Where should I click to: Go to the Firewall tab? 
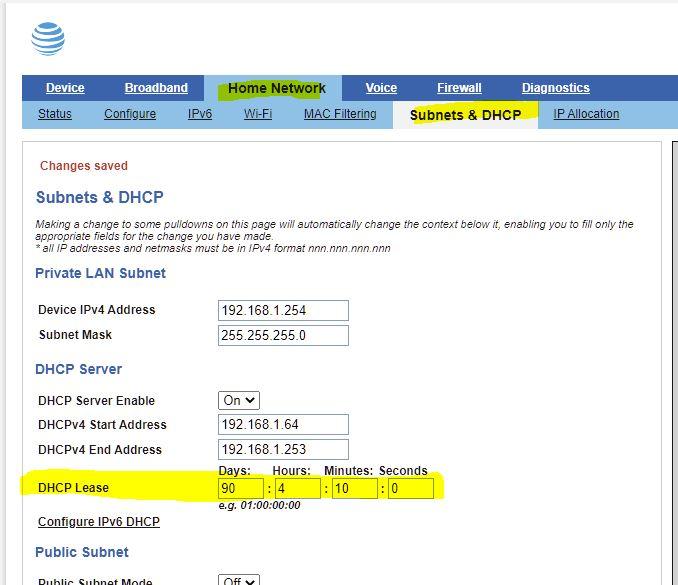459,88
